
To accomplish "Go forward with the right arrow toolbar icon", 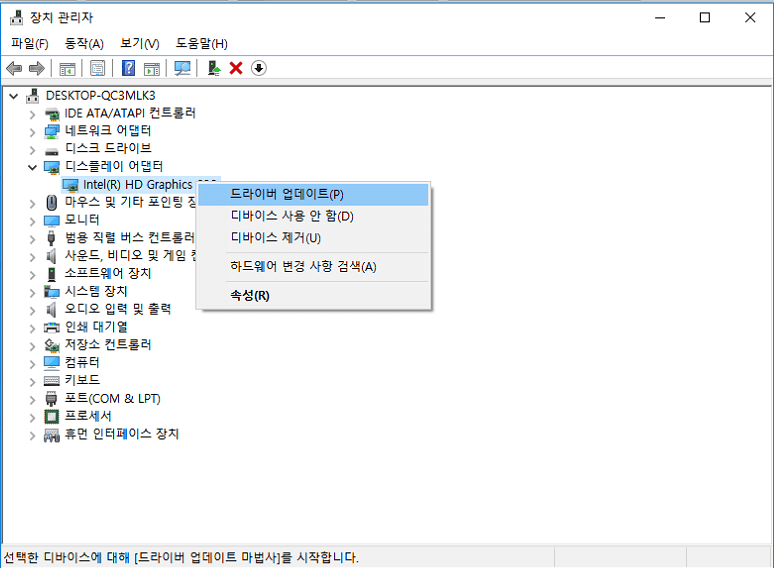I will point(37,68).
